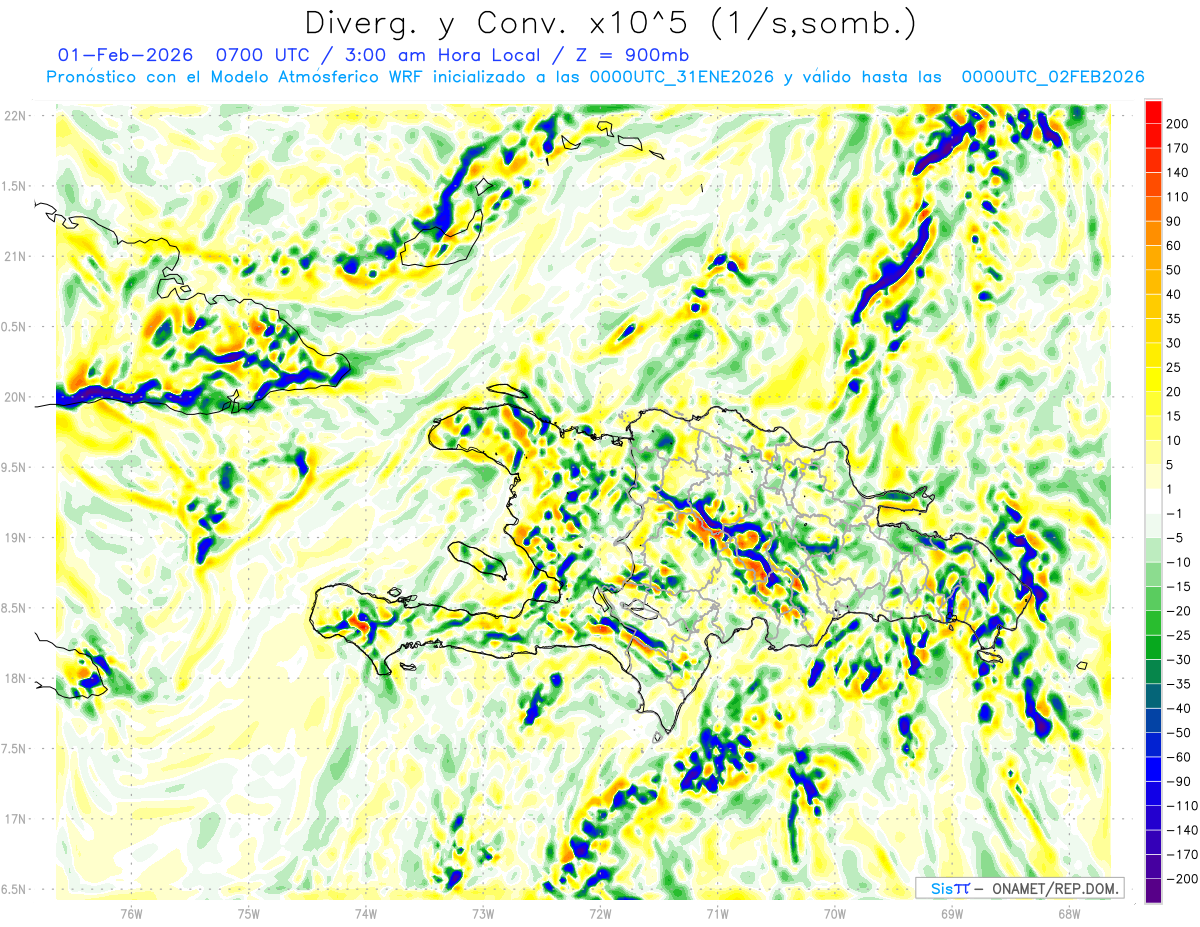The height and width of the screenshot is (927, 1200).
Task: Click the '-40' color scale label
Action: pyautogui.click(x=1179, y=709)
